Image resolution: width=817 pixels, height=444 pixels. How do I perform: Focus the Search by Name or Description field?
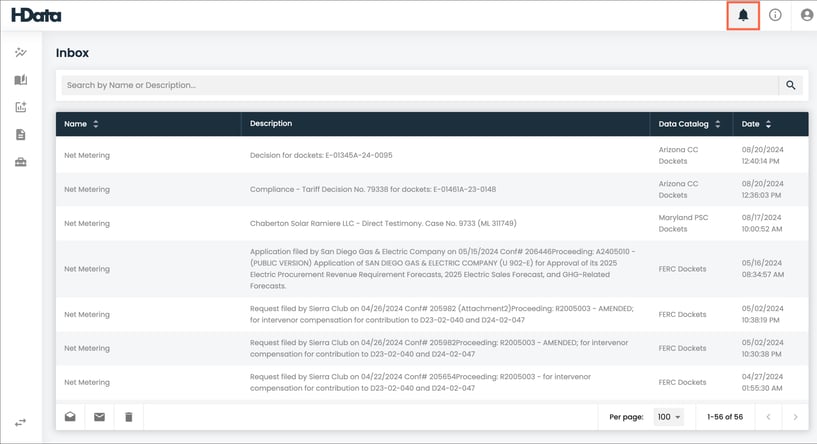[x=420, y=85]
